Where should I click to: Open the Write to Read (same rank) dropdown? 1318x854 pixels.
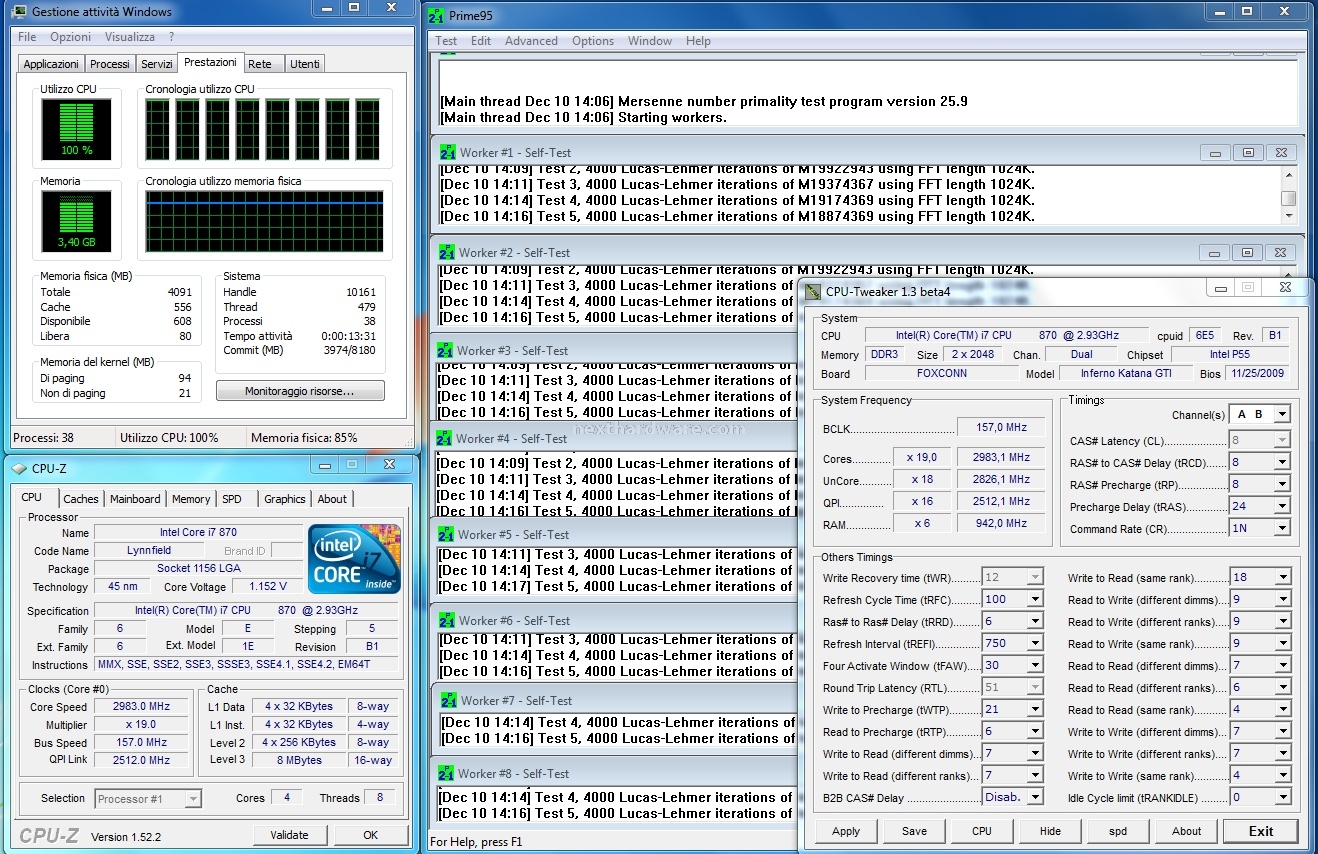[1260, 577]
